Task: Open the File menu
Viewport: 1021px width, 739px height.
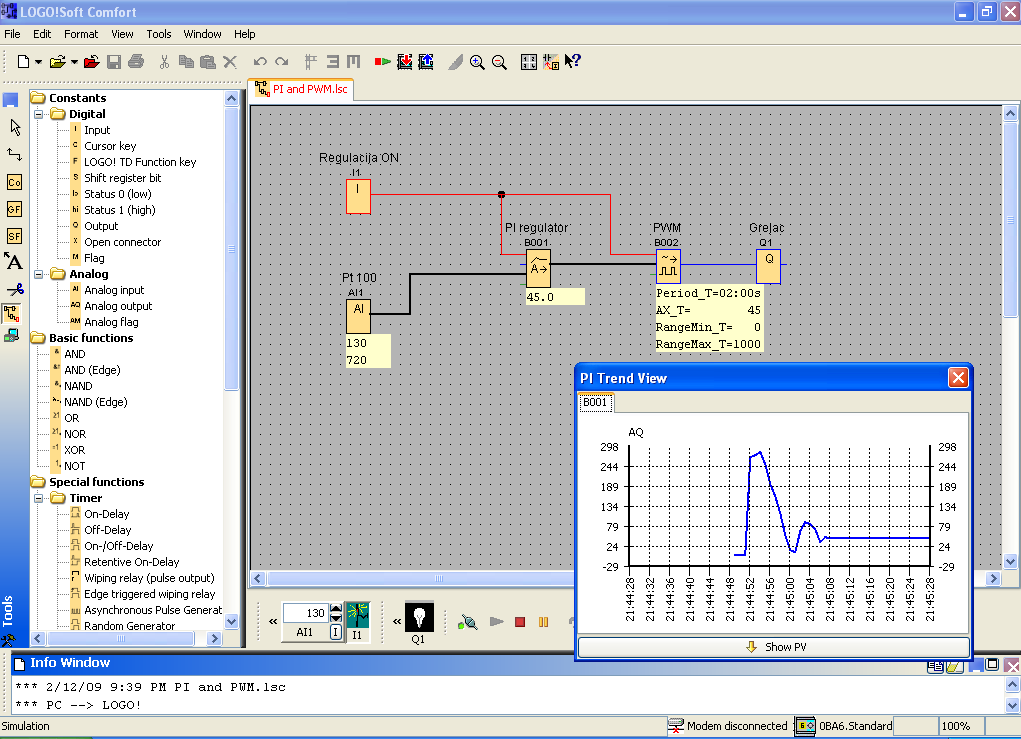Action: (x=12, y=34)
